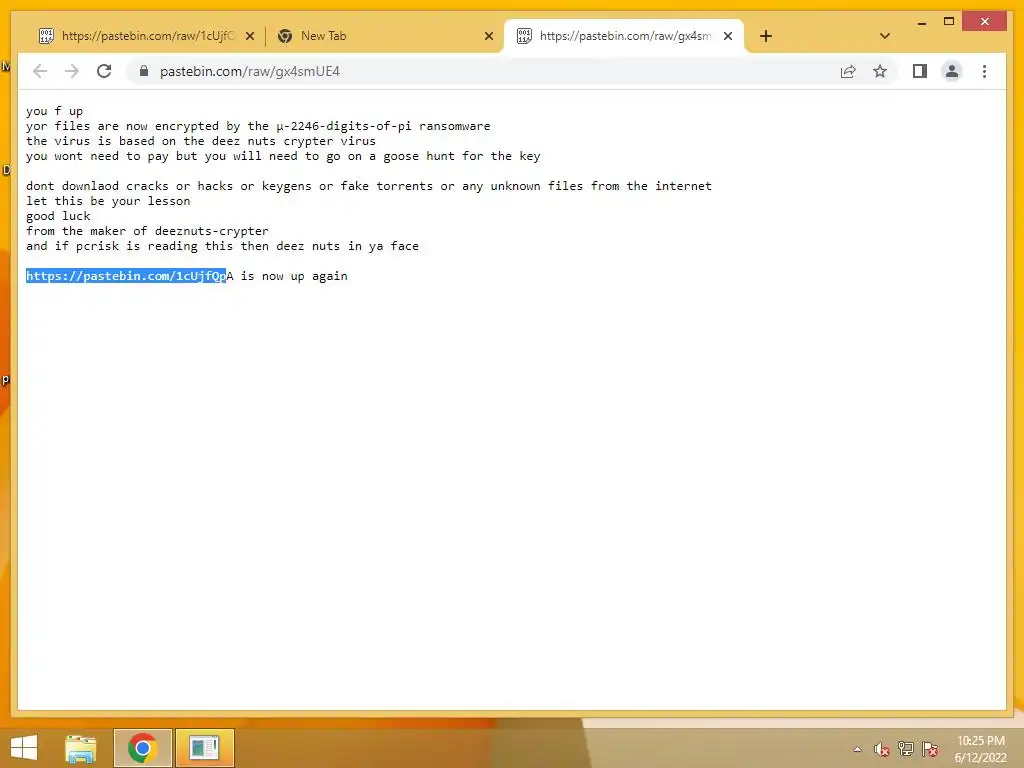This screenshot has width=1024, height=768.
Task: Click the highlighted https://pastebin.com/1cUjfQp text
Action: tap(125, 276)
